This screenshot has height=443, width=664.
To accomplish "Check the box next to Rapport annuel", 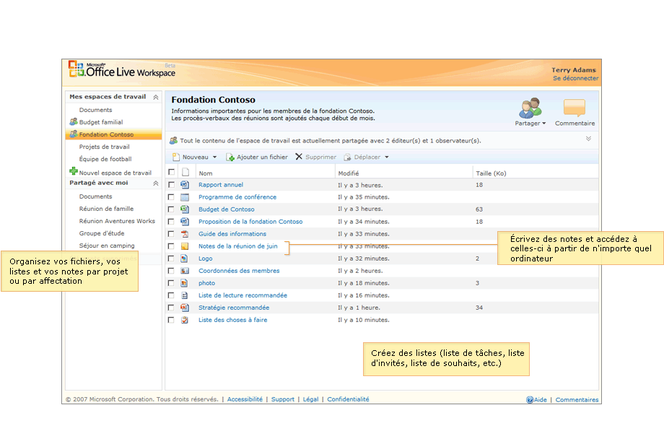I will (171, 185).
